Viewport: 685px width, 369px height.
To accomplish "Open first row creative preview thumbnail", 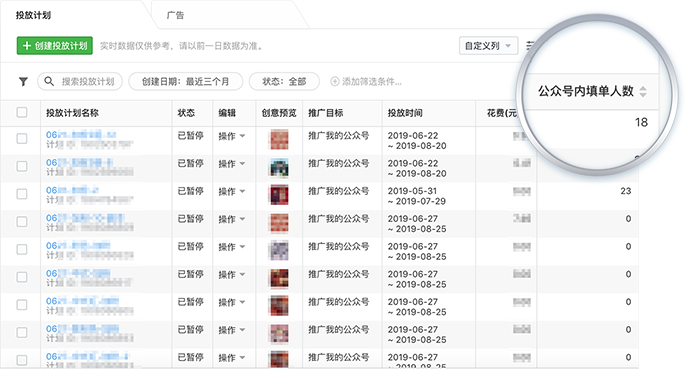I will pyautogui.click(x=279, y=140).
